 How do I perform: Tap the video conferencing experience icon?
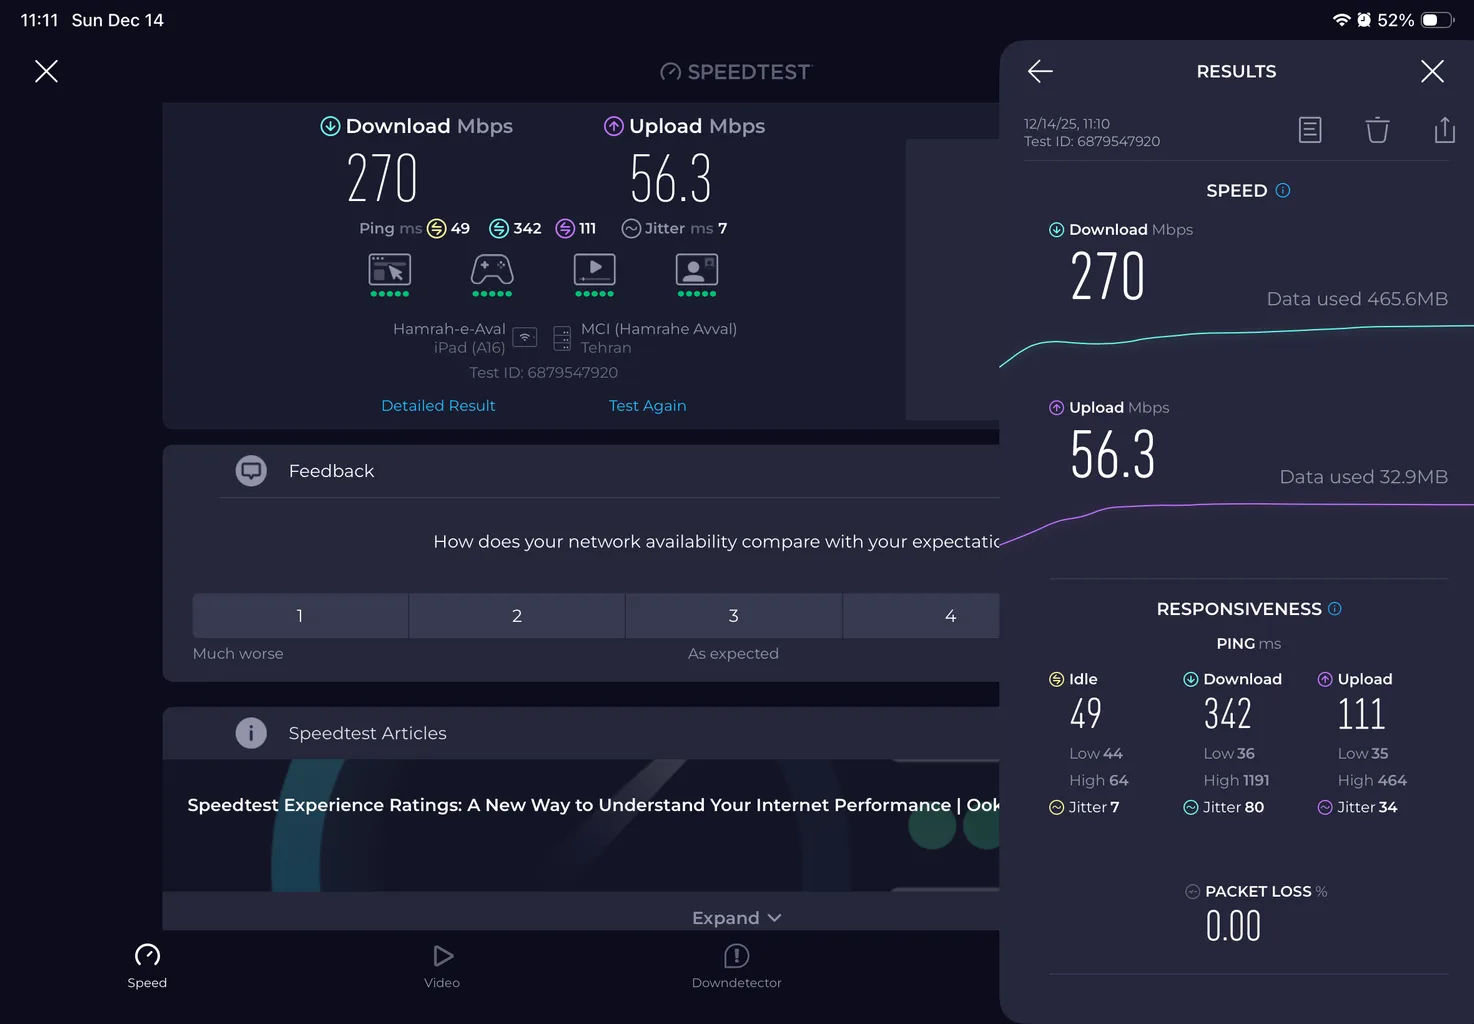click(x=697, y=271)
